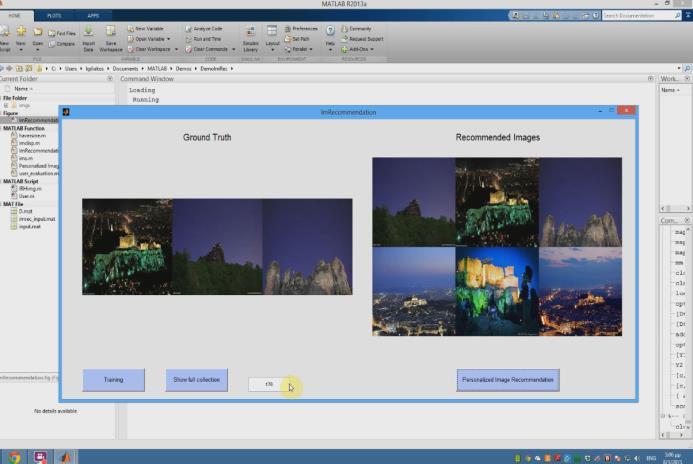Click the bottom-middle recommended image of the lit citadel
This screenshot has width=693, height=464.
(497, 291)
